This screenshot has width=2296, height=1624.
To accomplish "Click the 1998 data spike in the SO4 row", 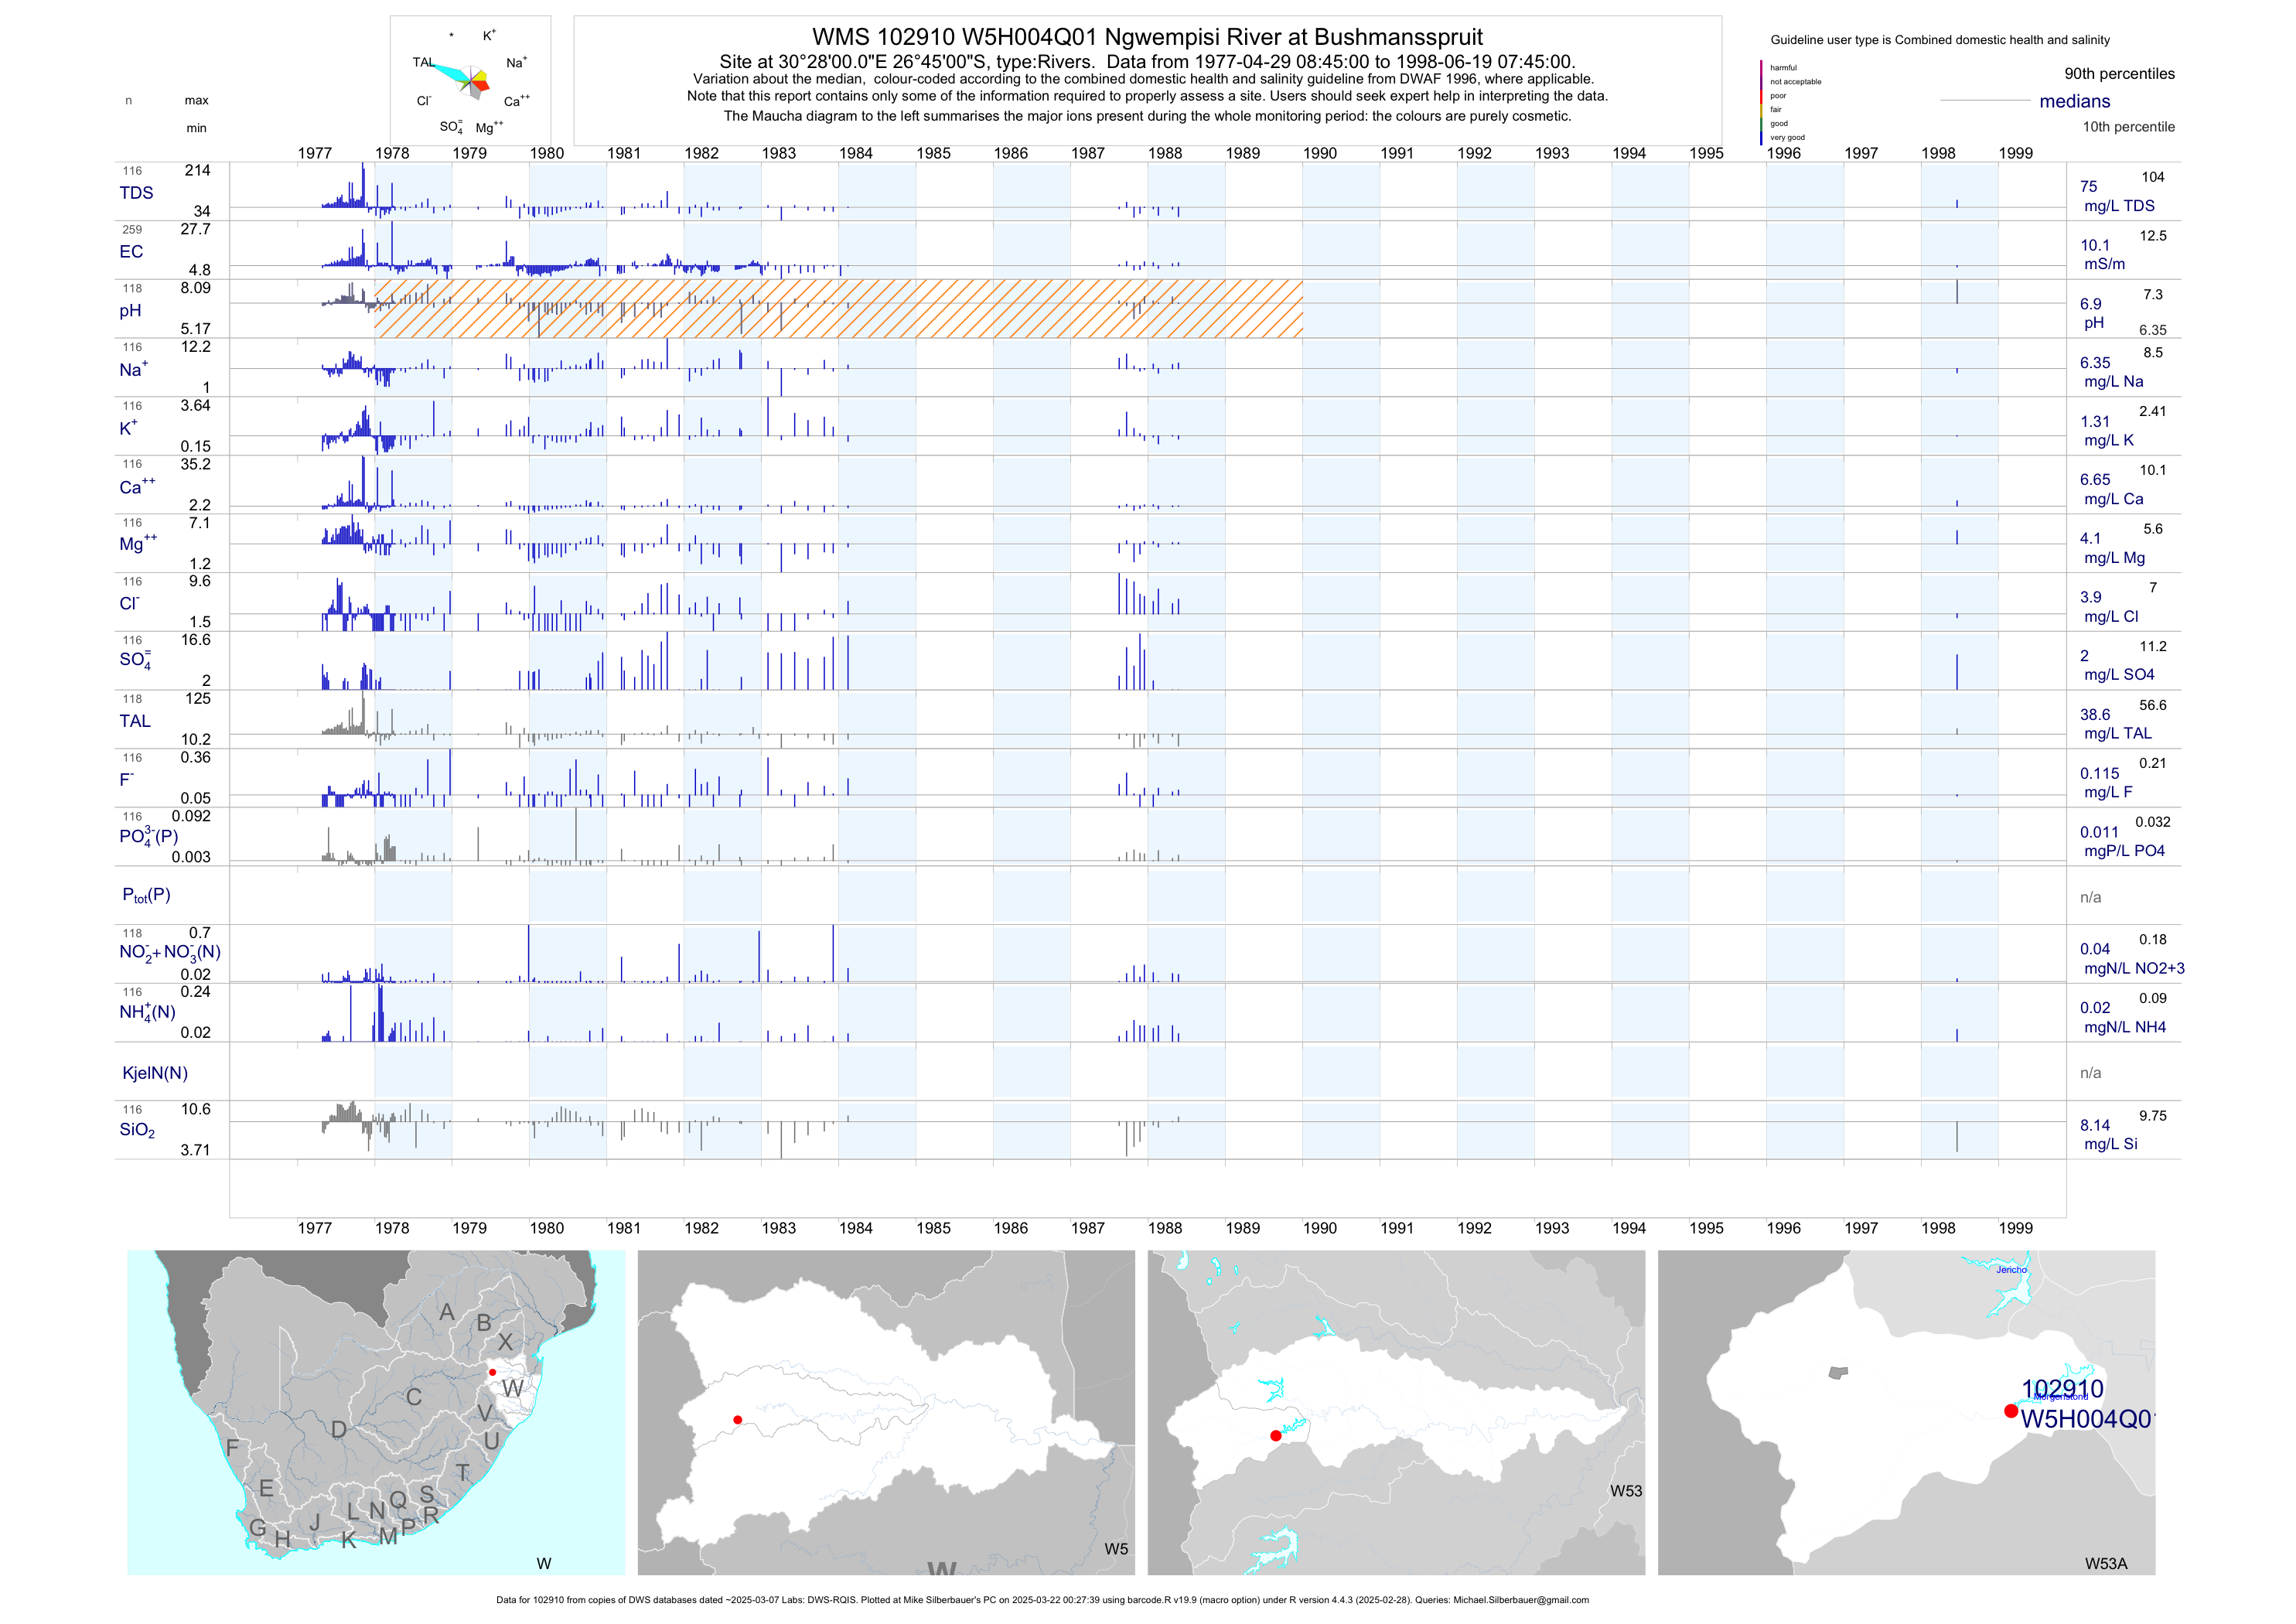I will click(x=1957, y=672).
